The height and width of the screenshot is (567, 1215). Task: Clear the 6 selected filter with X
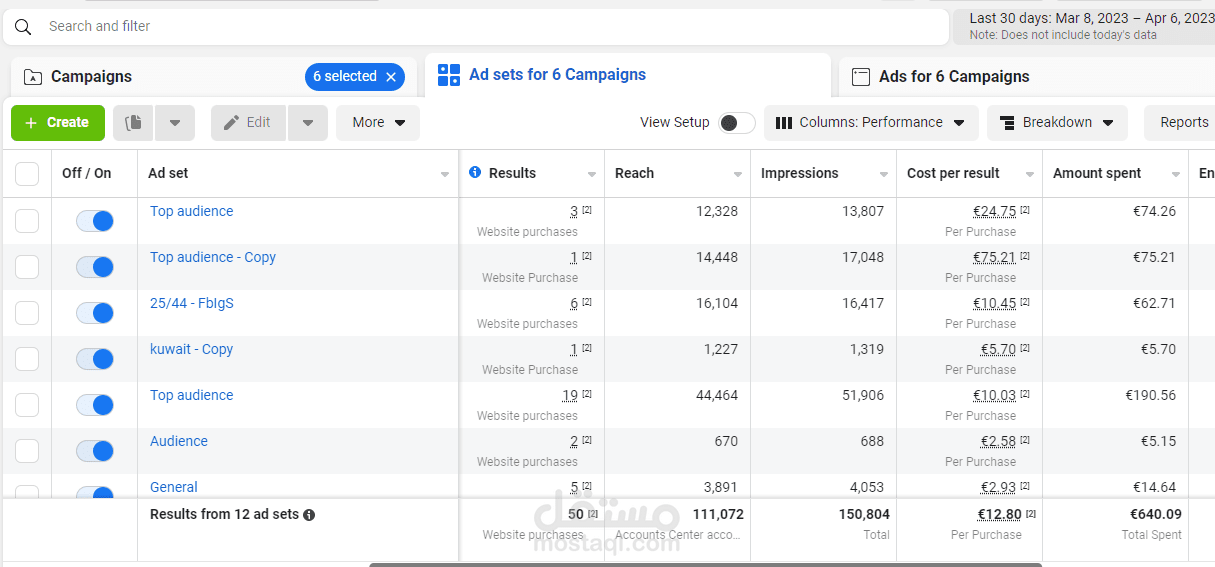pyautogui.click(x=391, y=77)
